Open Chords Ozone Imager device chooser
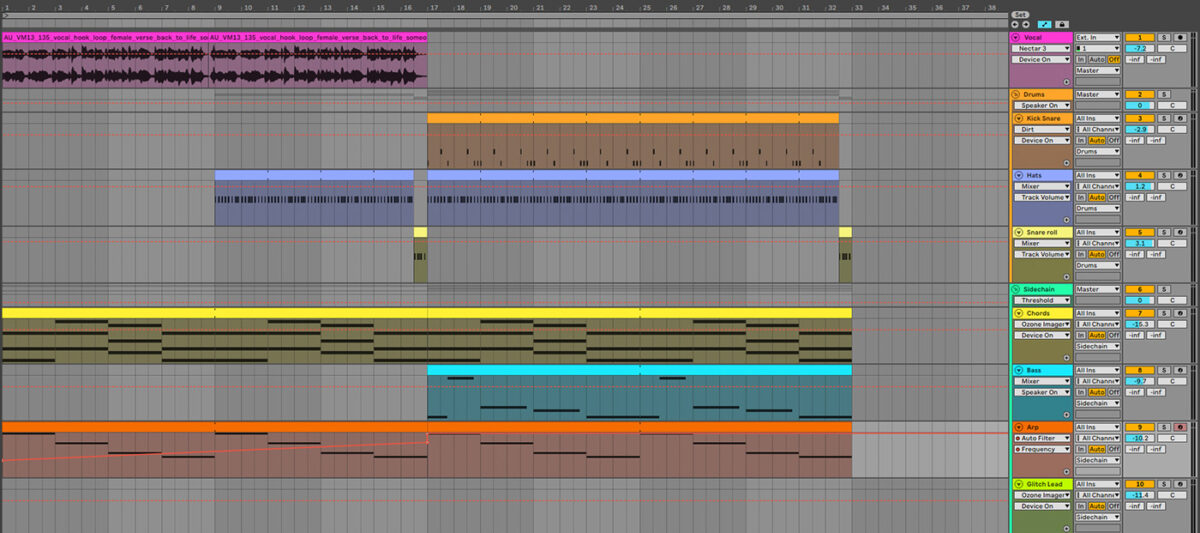Image resolution: width=1200 pixels, height=533 pixels. 1044,324
